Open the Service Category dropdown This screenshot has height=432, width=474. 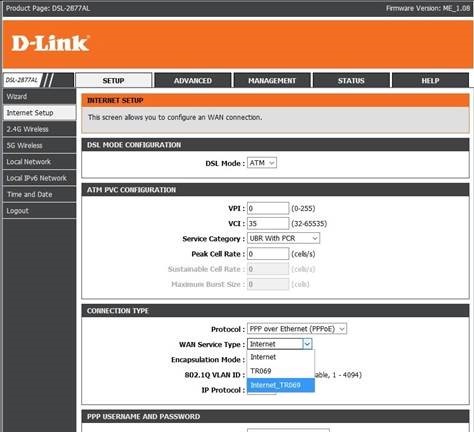click(283, 238)
